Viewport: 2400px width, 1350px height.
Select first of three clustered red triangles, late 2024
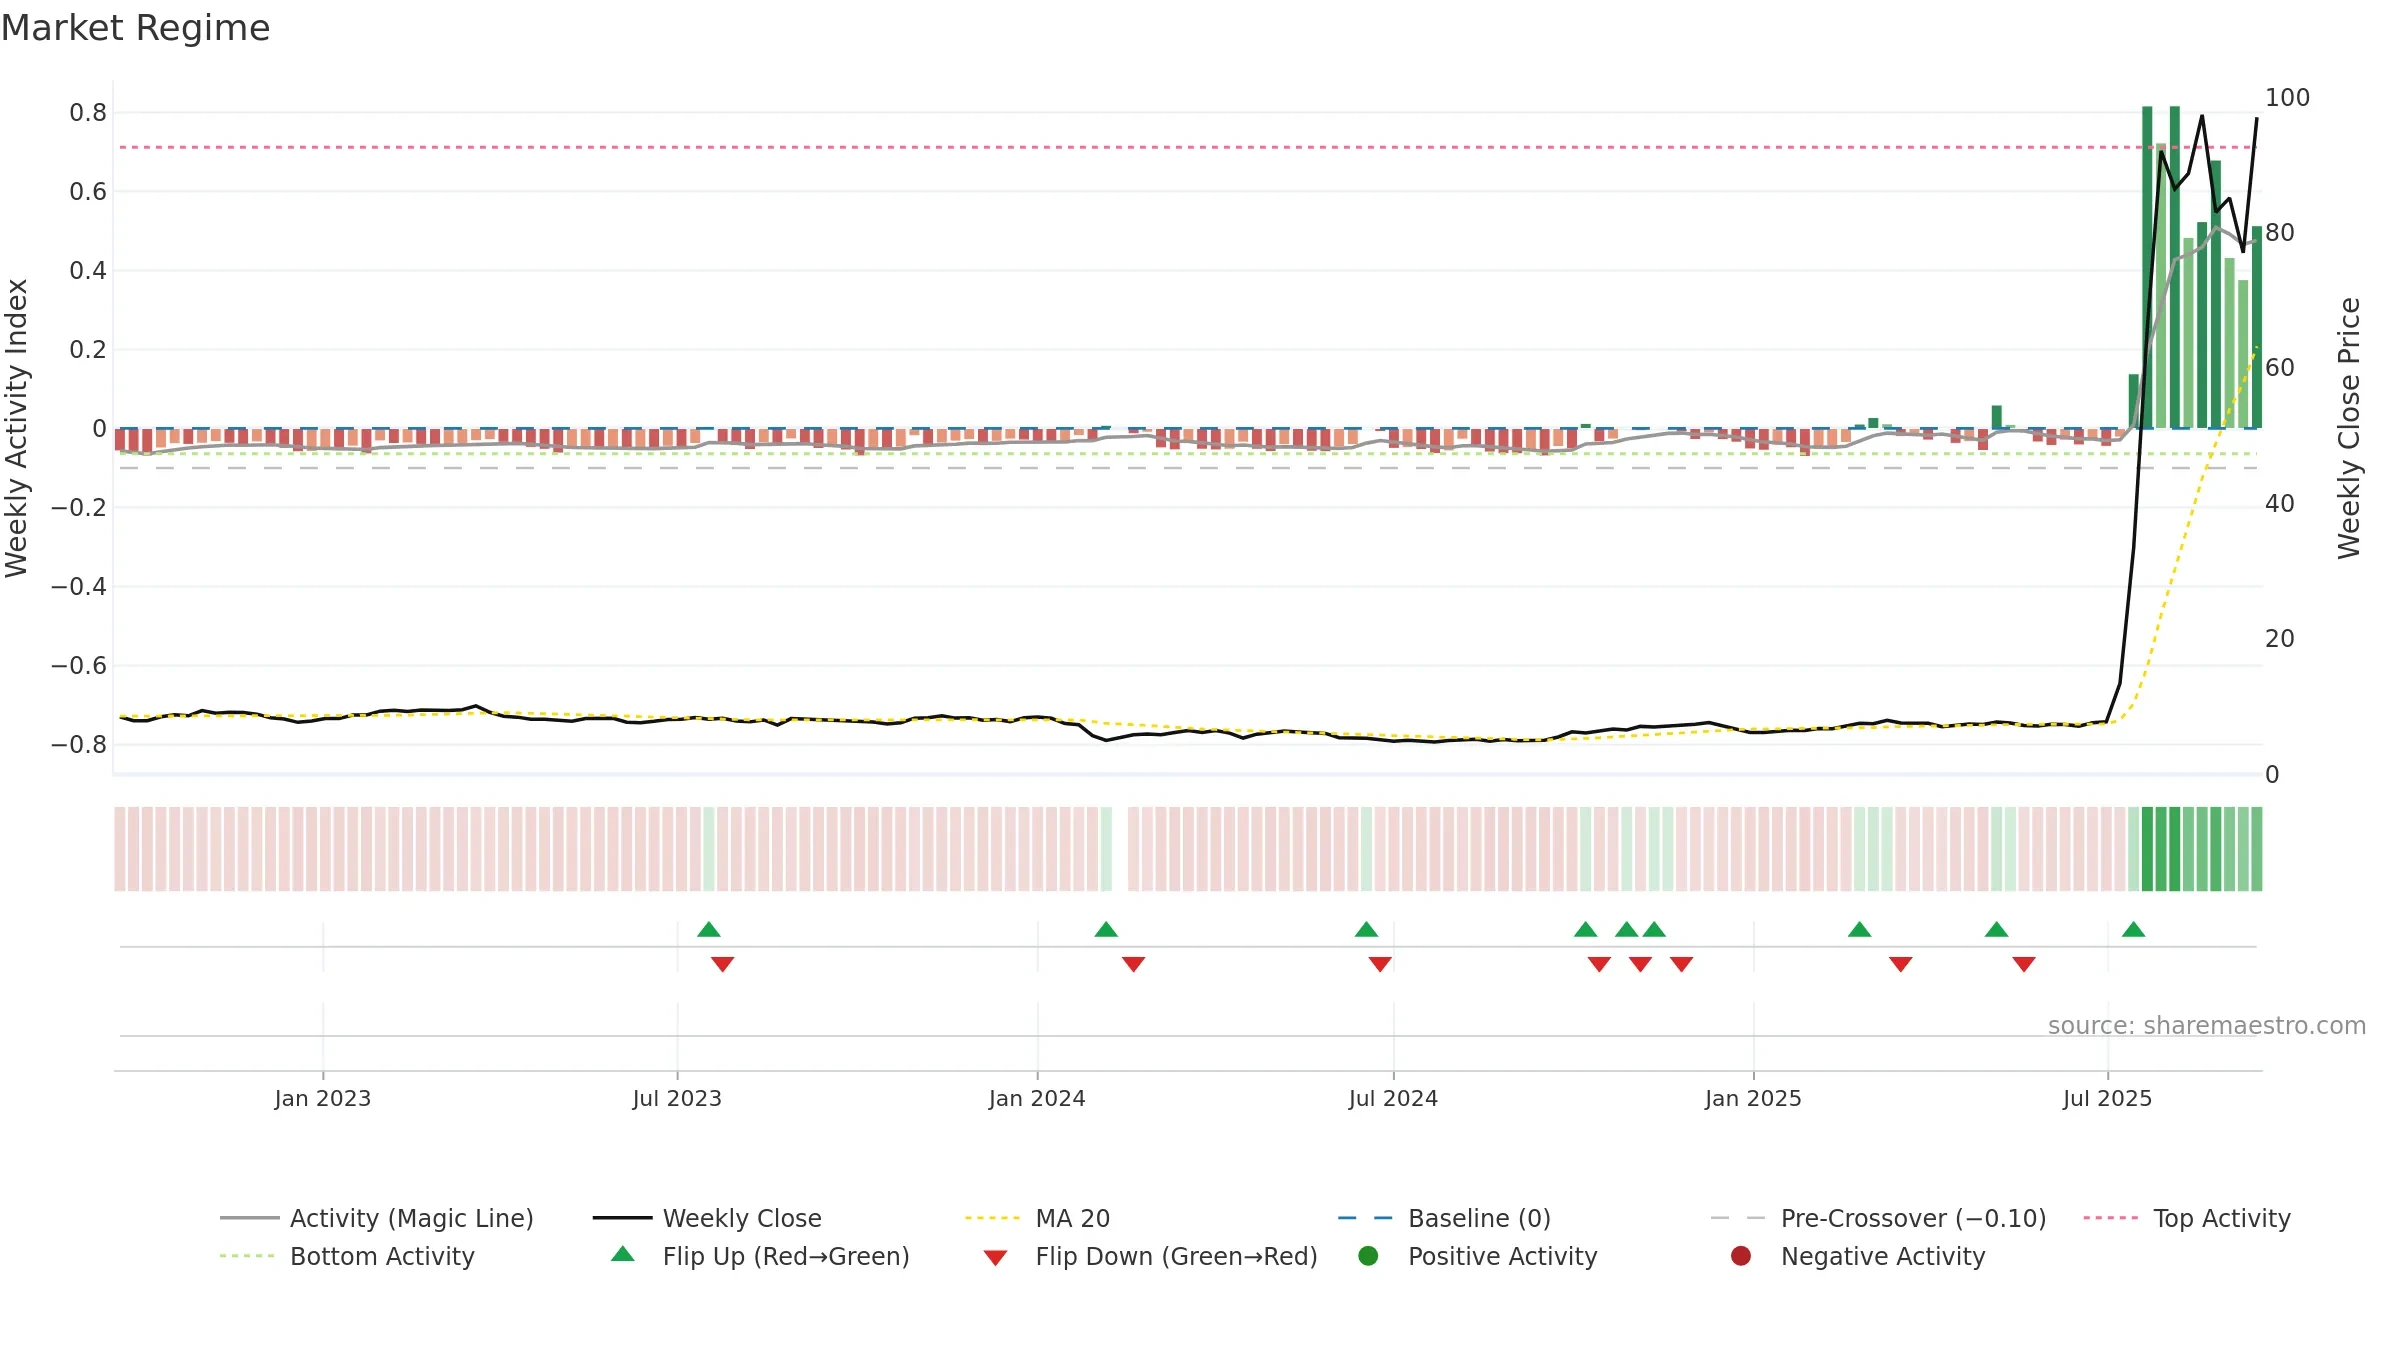(x=1599, y=964)
